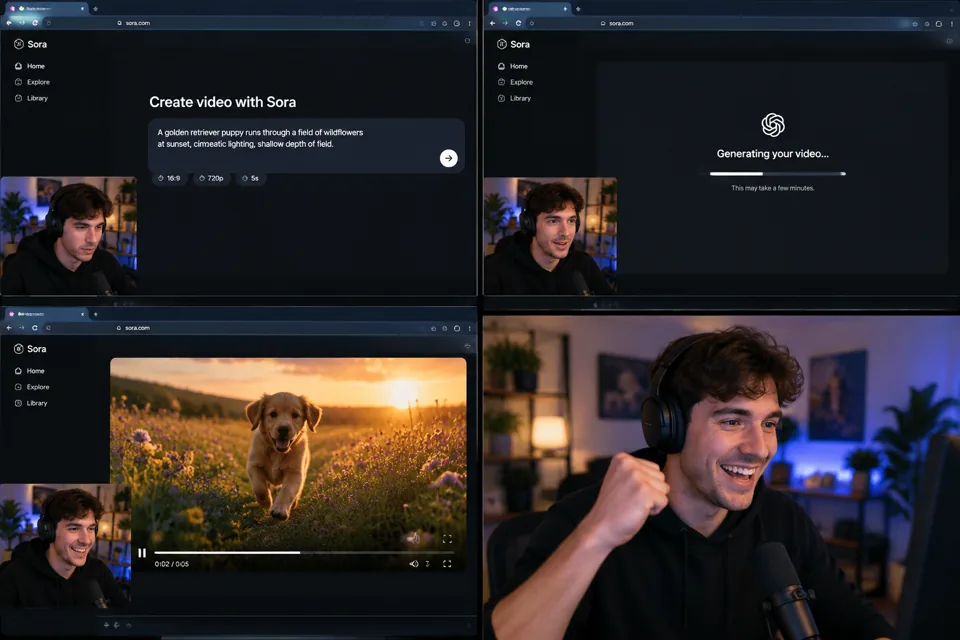Reload the page in the Generating video window
960x640 pixels.
(518, 23)
